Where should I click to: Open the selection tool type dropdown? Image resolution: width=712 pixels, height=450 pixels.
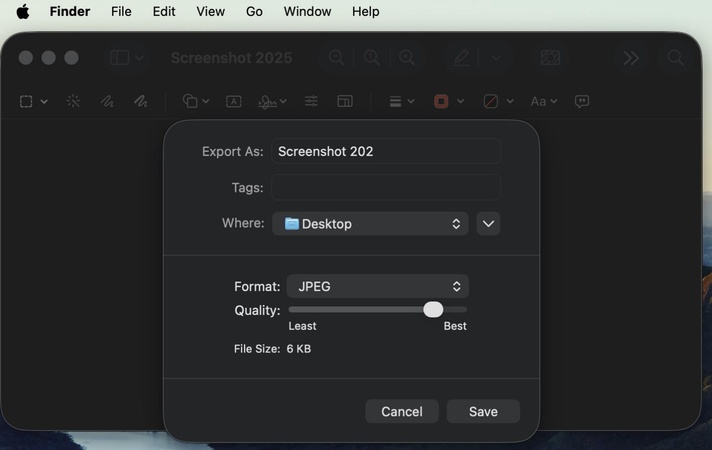click(x=44, y=101)
